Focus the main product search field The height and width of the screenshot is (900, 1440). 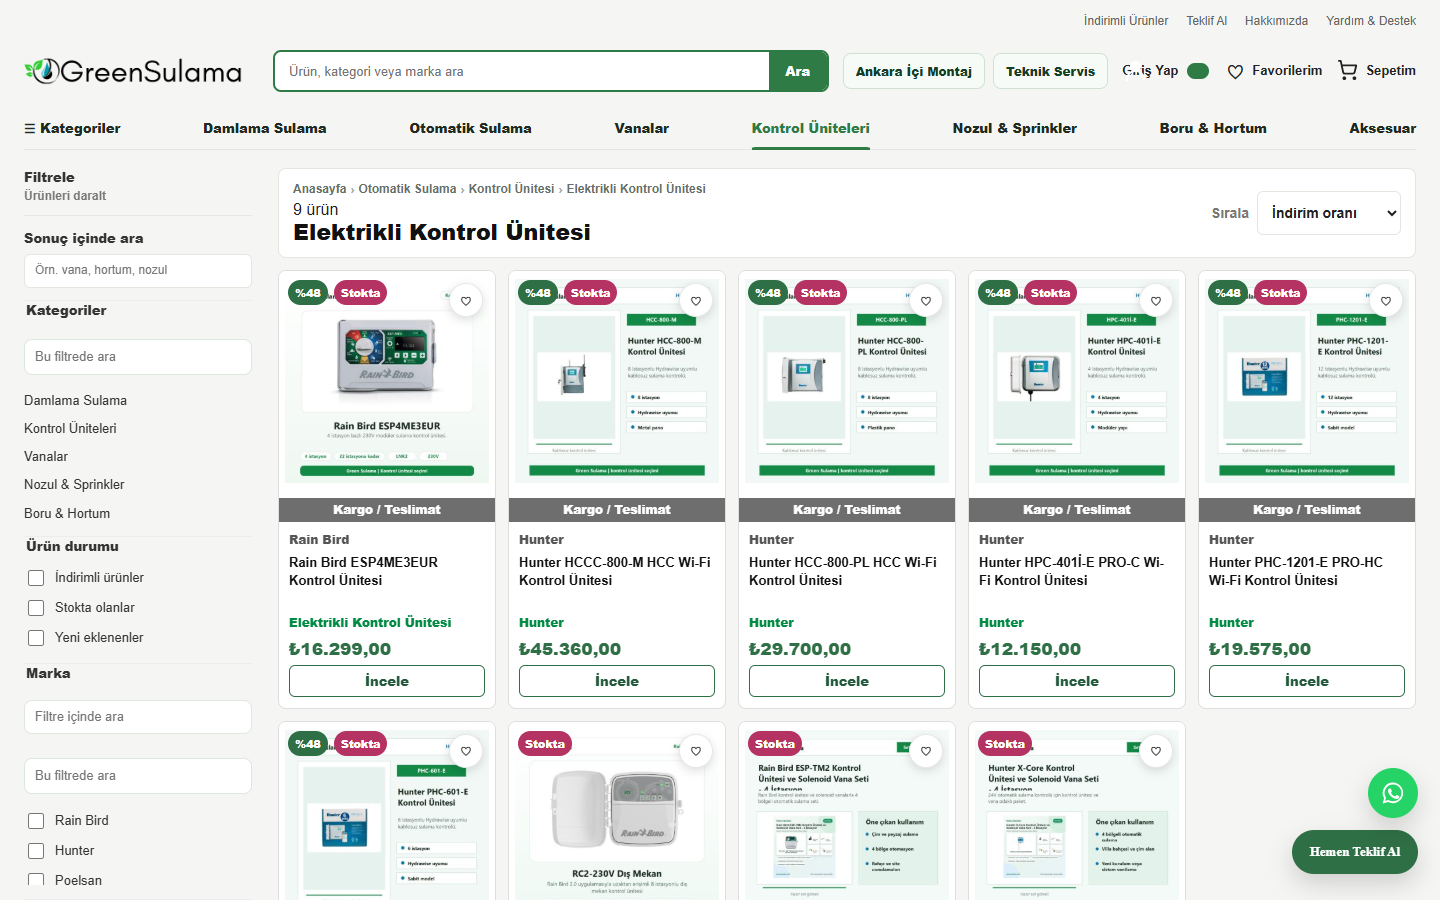pos(522,71)
